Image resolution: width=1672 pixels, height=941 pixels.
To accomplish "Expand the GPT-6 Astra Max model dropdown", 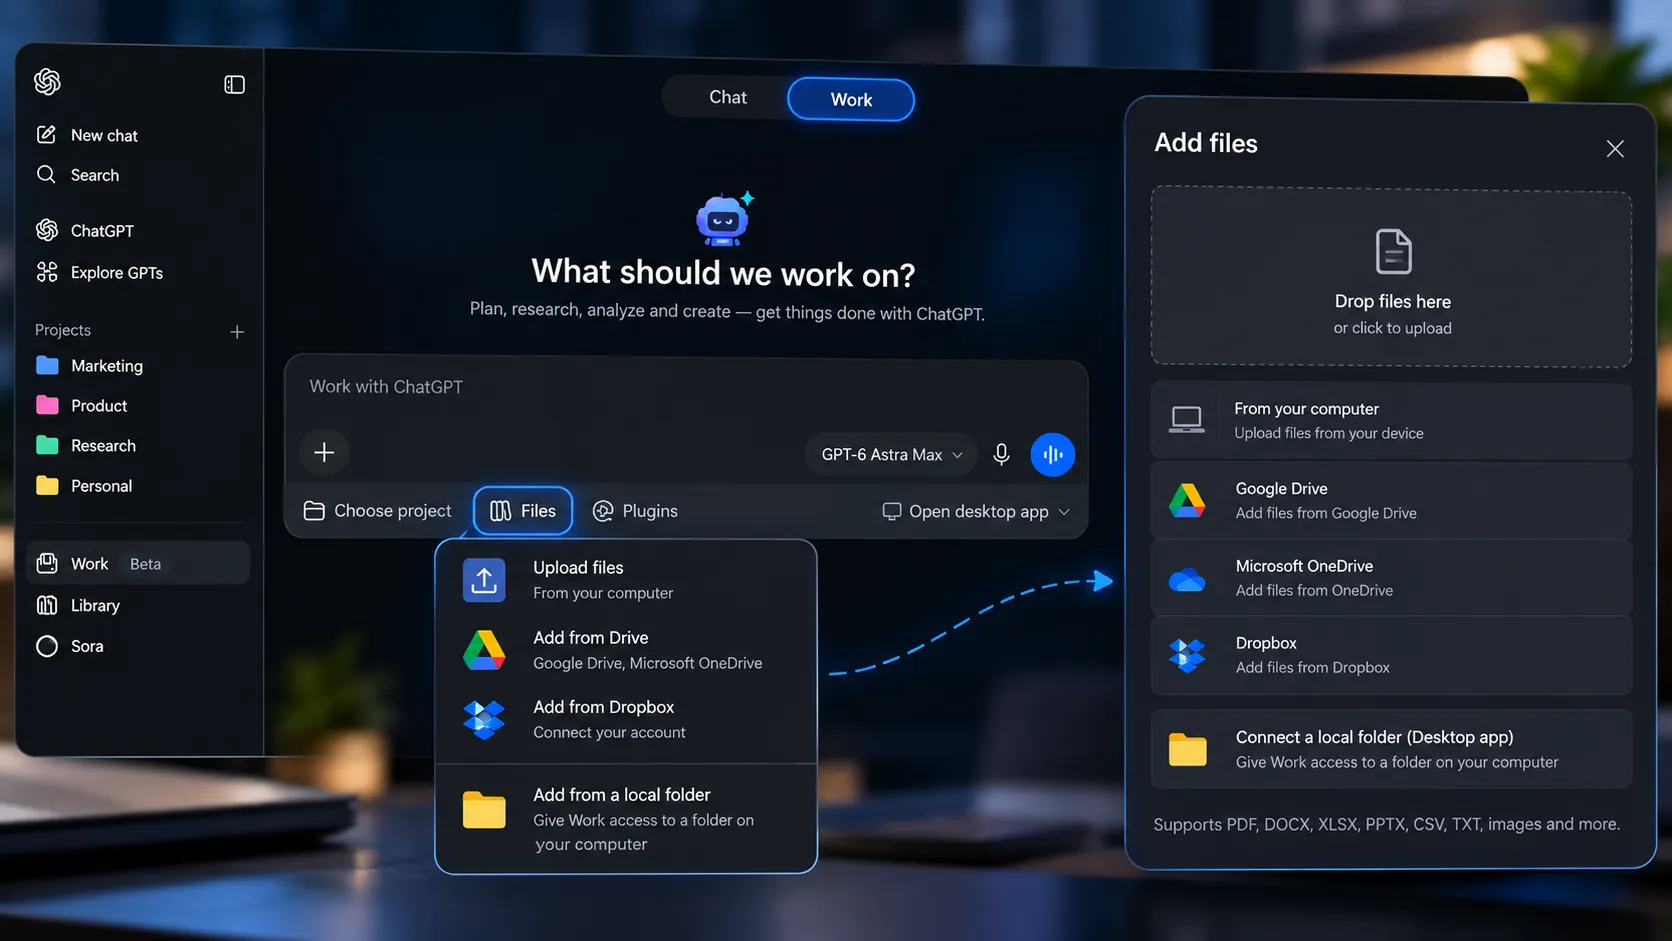I will (x=889, y=454).
